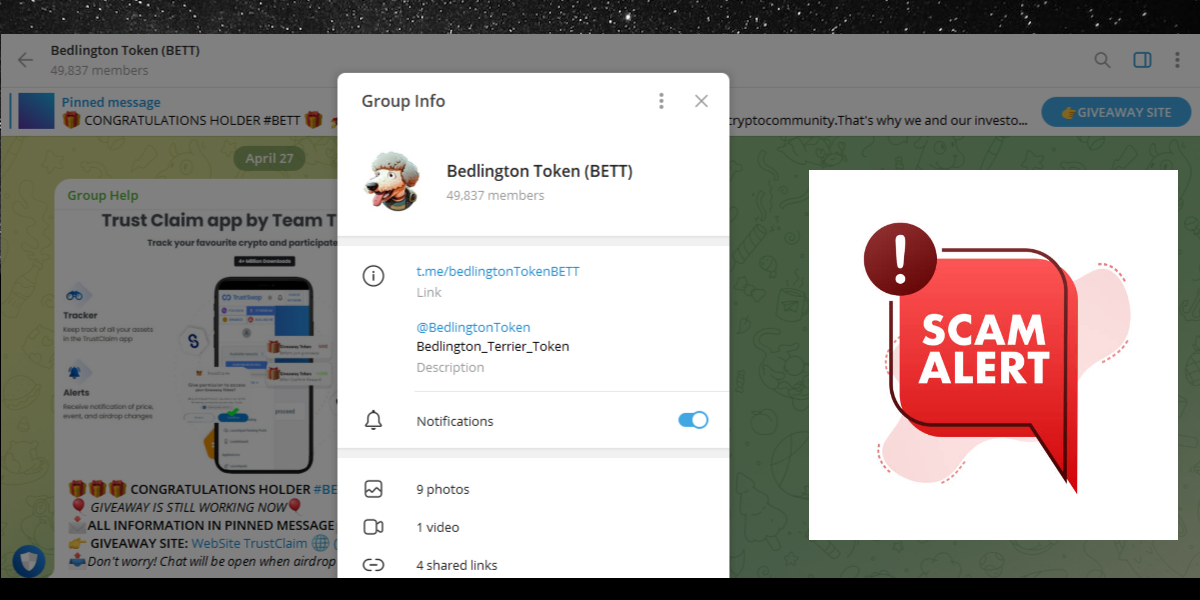Click the video camera icon
Viewport: 1200px width, 600px height.
pyautogui.click(x=373, y=527)
